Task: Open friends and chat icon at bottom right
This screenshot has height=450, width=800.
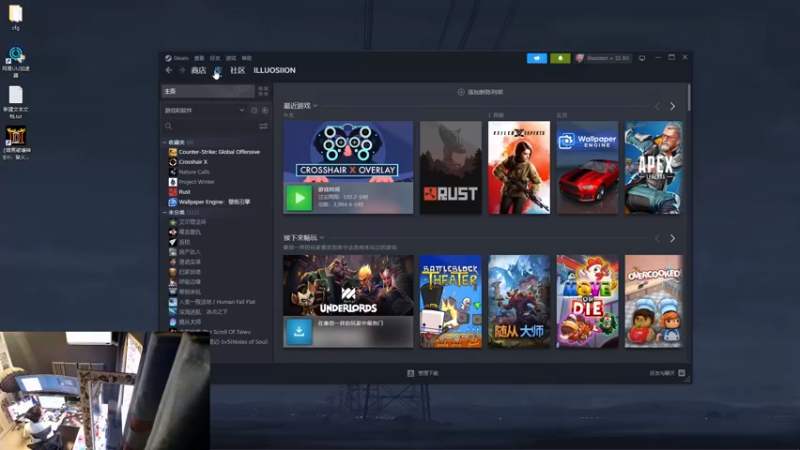Action: click(x=682, y=373)
